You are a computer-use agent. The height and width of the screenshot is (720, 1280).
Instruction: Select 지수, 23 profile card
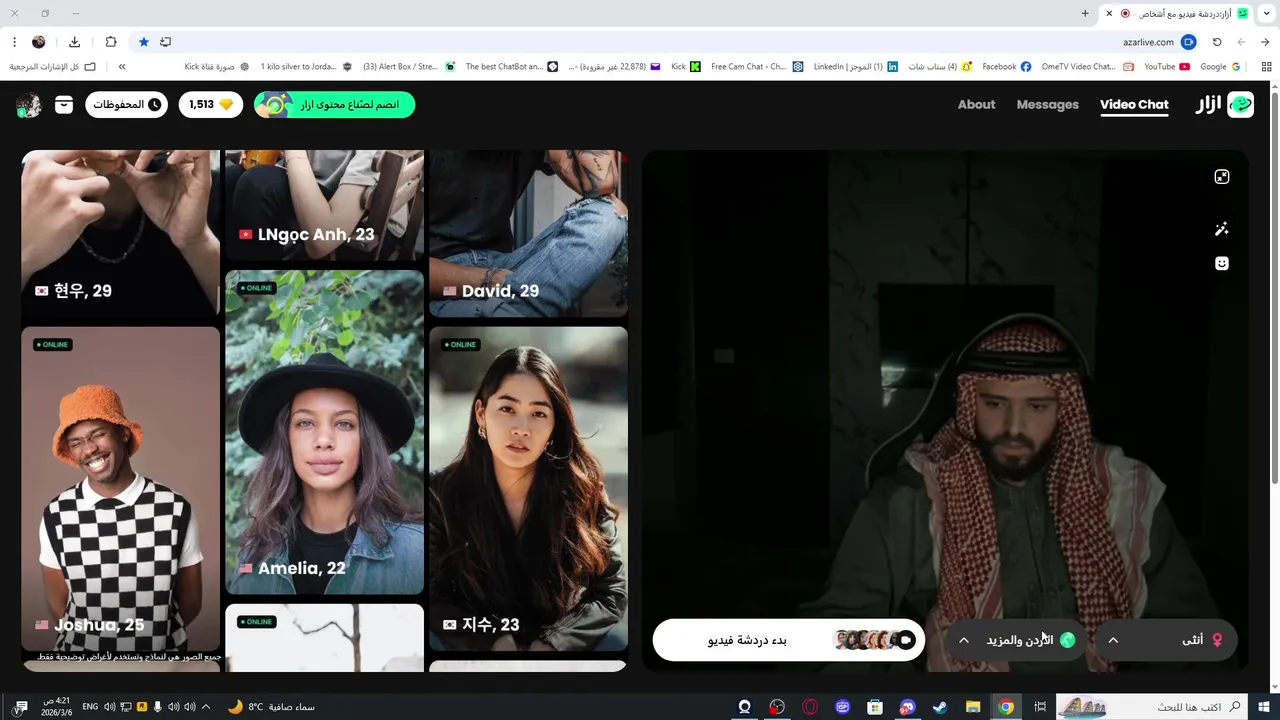pyautogui.click(x=529, y=490)
